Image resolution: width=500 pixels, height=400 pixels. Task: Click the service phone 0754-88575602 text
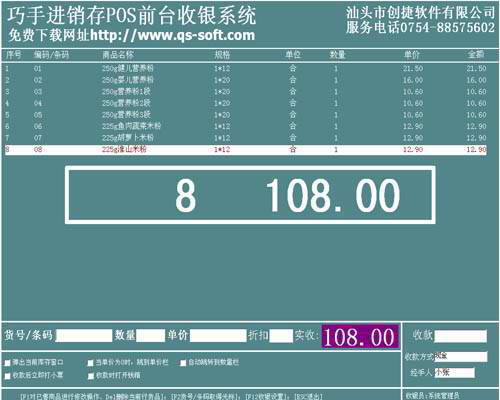pyautogui.click(x=448, y=27)
